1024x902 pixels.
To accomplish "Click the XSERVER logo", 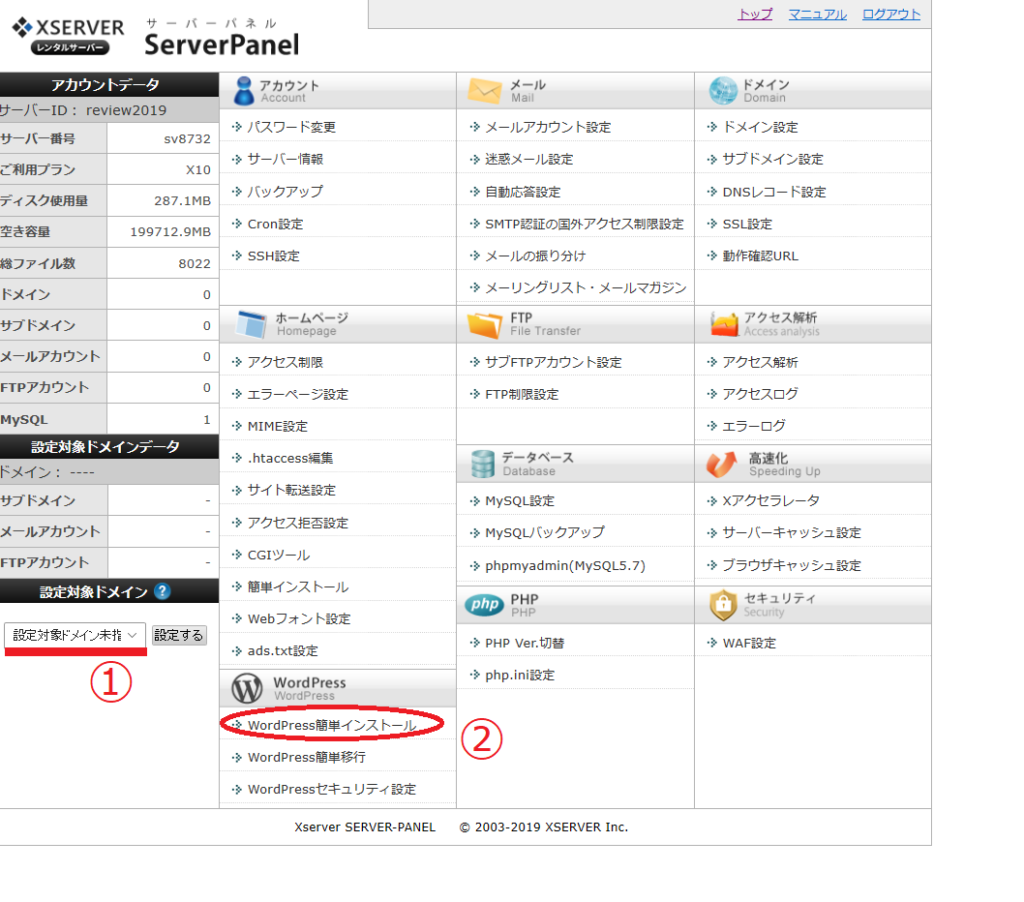I will point(68,35).
